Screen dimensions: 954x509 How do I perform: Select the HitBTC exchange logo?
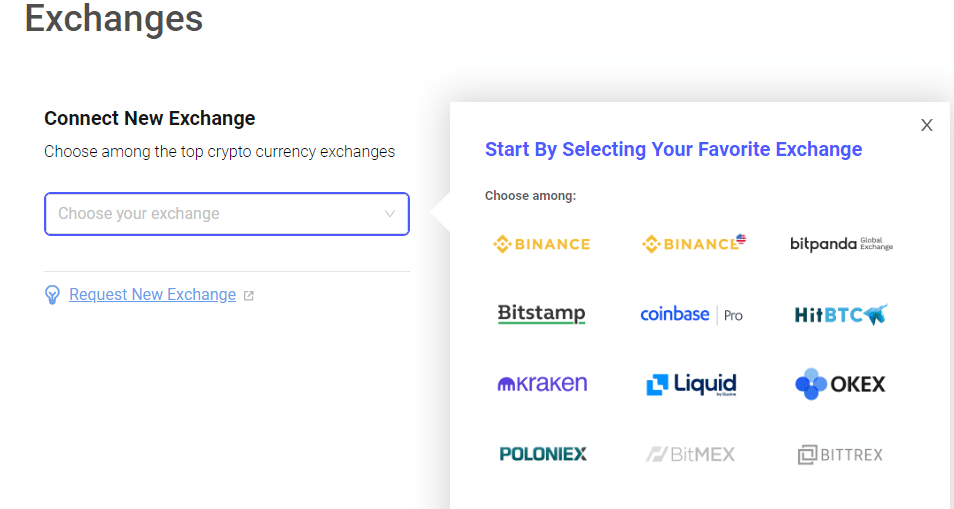841,314
